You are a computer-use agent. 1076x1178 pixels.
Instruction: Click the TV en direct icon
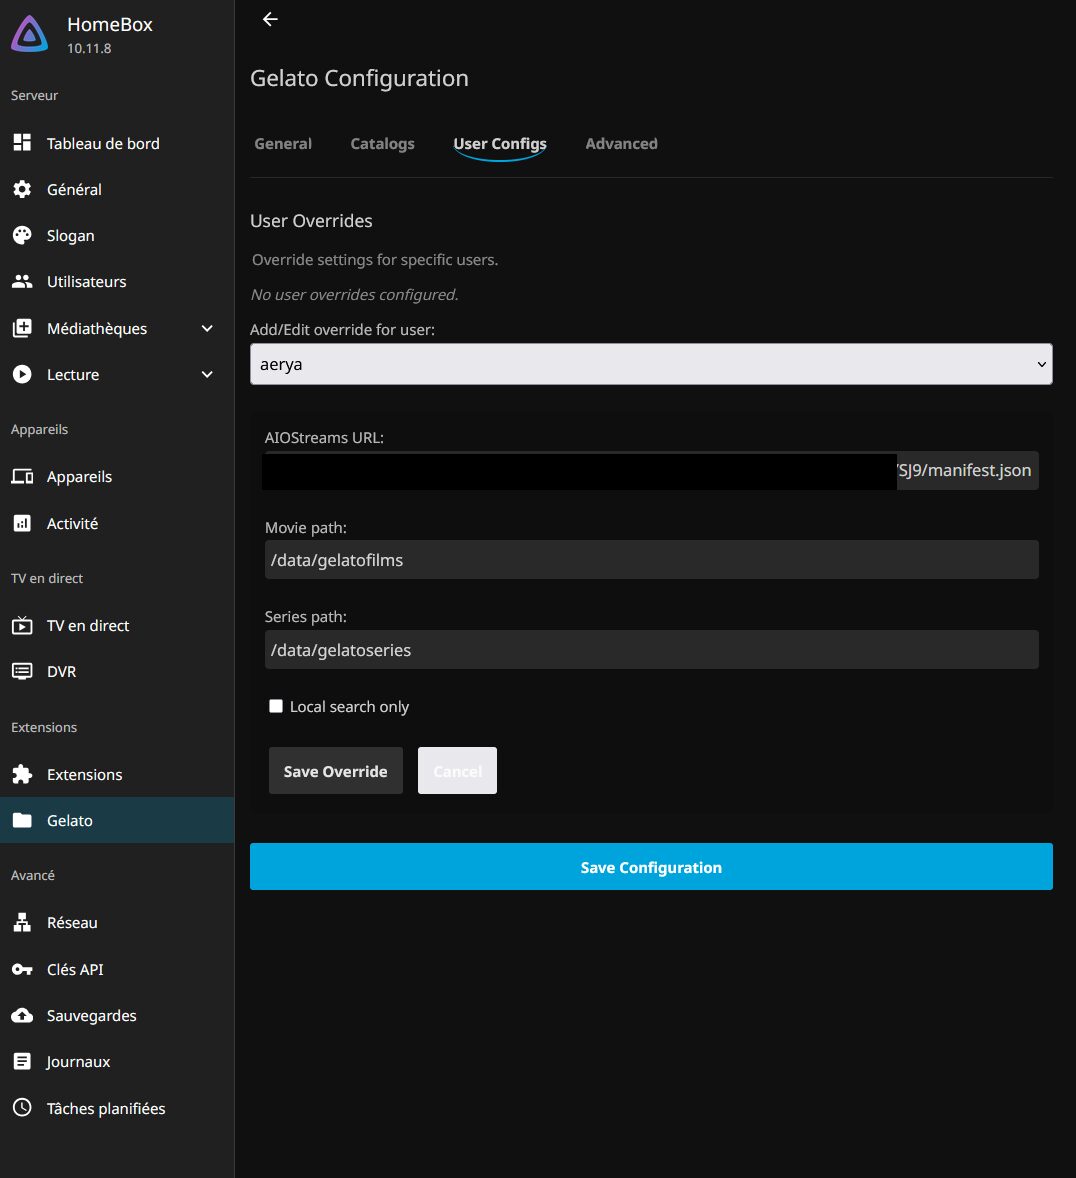pyautogui.click(x=23, y=625)
